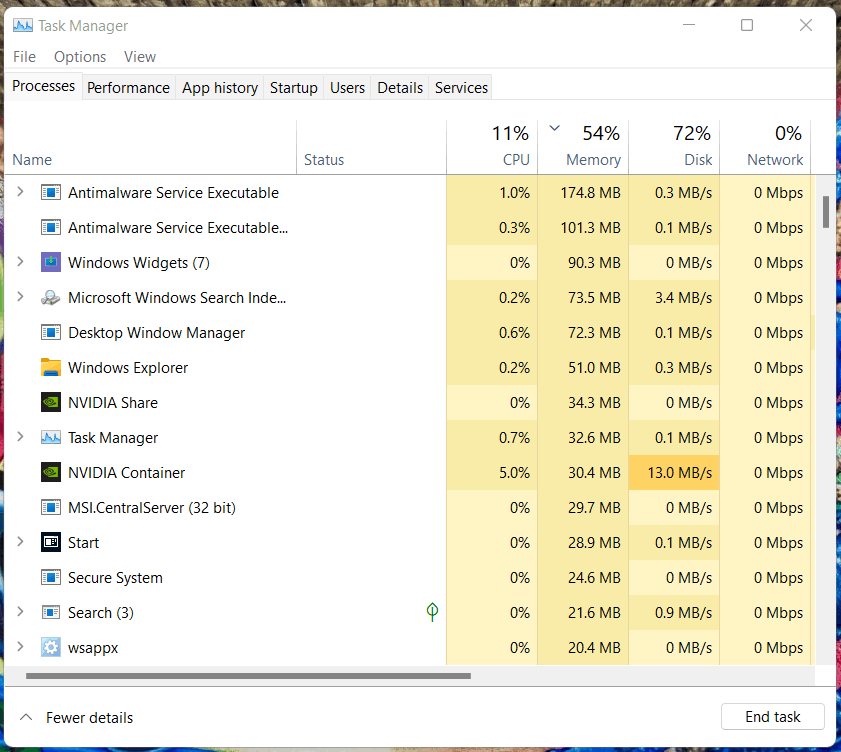Switch to the Details tab
This screenshot has height=752, width=841.
[400, 87]
